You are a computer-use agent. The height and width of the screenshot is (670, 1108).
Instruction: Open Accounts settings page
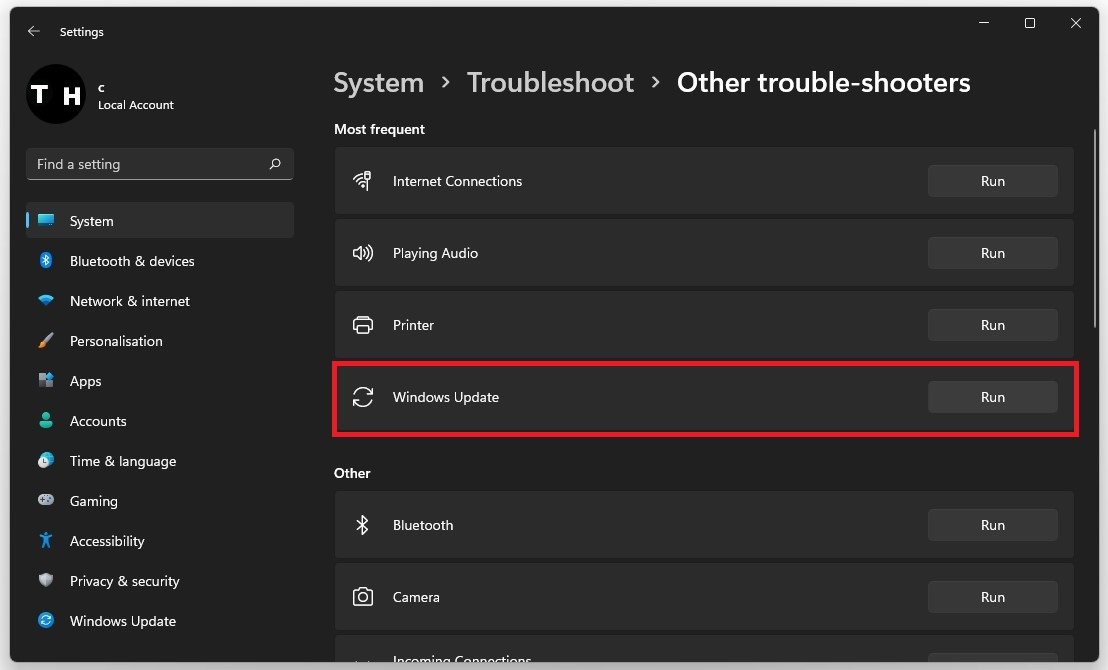pyautogui.click(x=160, y=421)
